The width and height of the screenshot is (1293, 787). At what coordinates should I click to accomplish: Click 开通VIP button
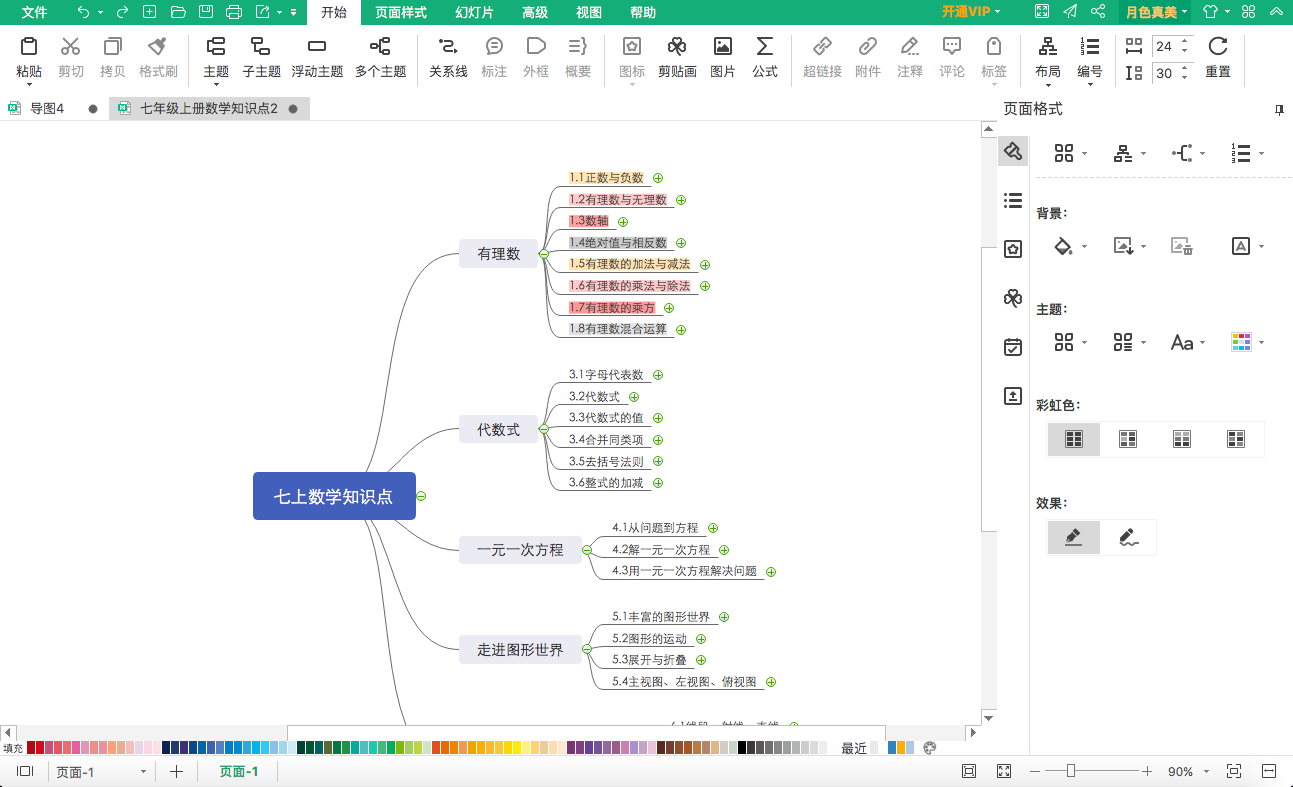click(x=966, y=12)
